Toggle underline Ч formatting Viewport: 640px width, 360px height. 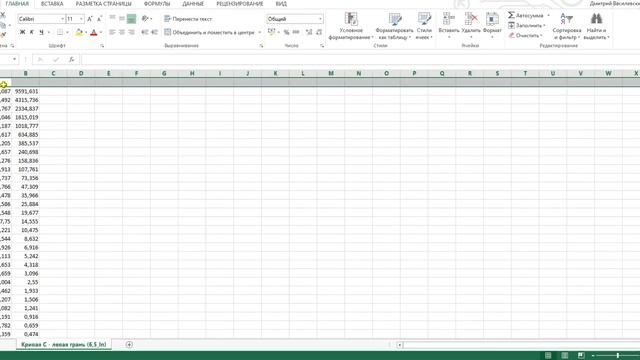[x=41, y=32]
